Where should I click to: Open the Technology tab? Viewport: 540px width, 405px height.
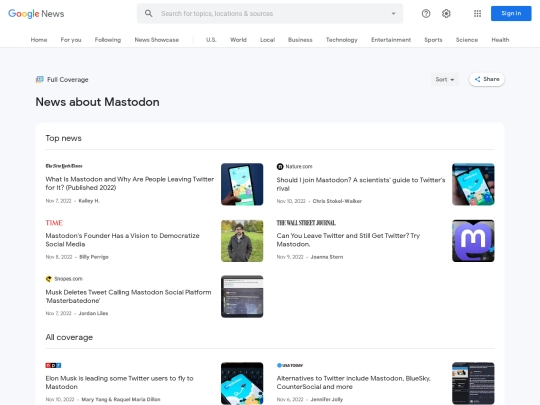point(342,40)
